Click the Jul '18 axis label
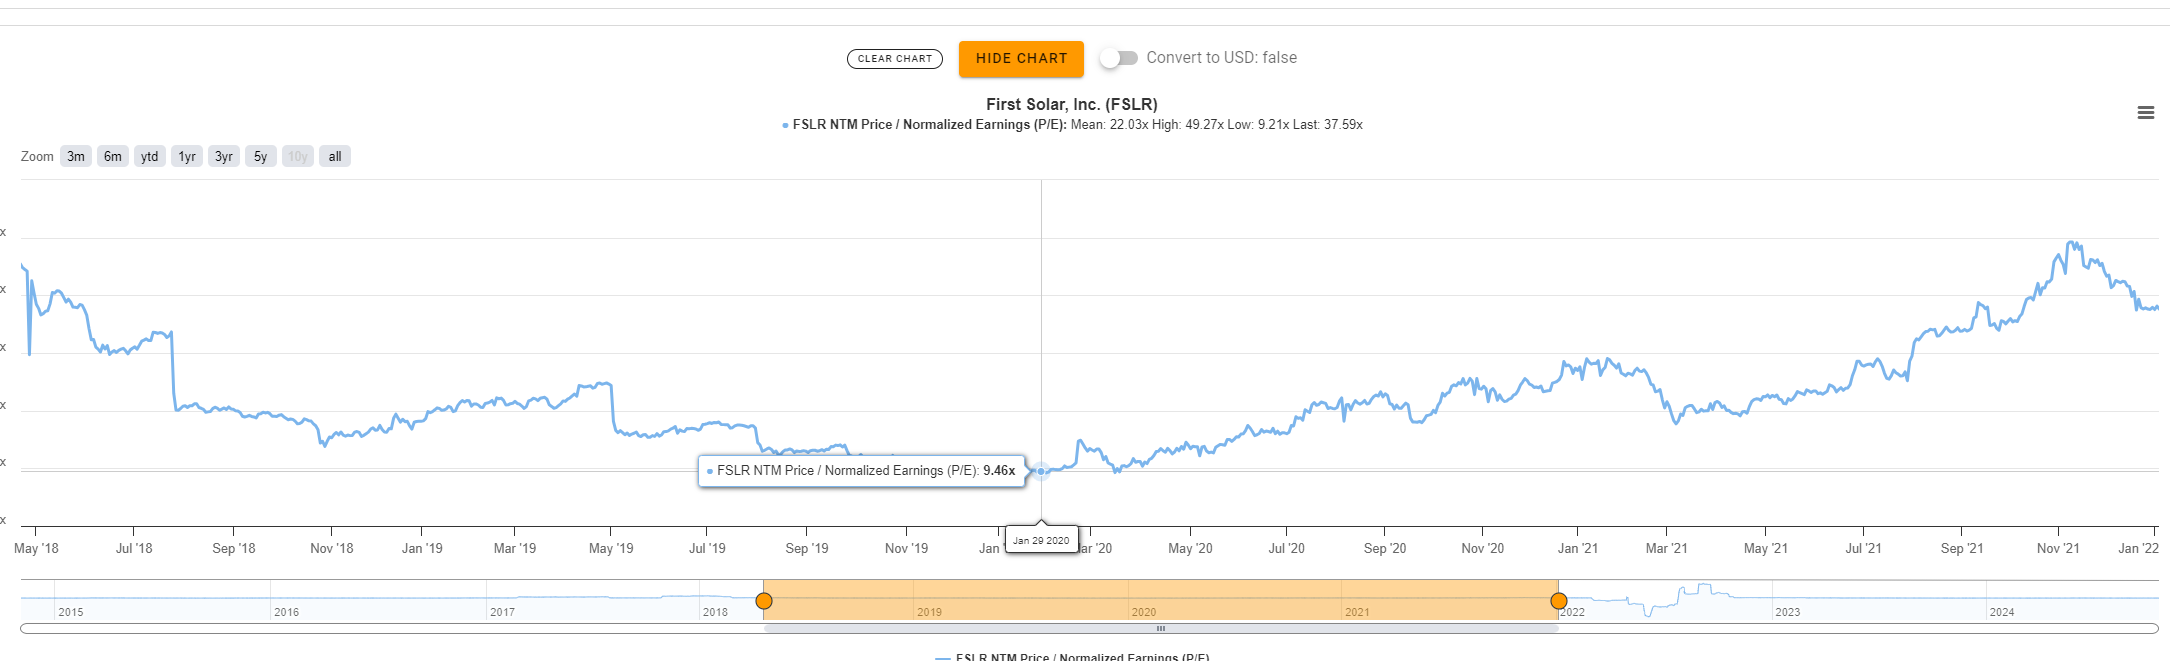This screenshot has height=661, width=2170. [134, 548]
